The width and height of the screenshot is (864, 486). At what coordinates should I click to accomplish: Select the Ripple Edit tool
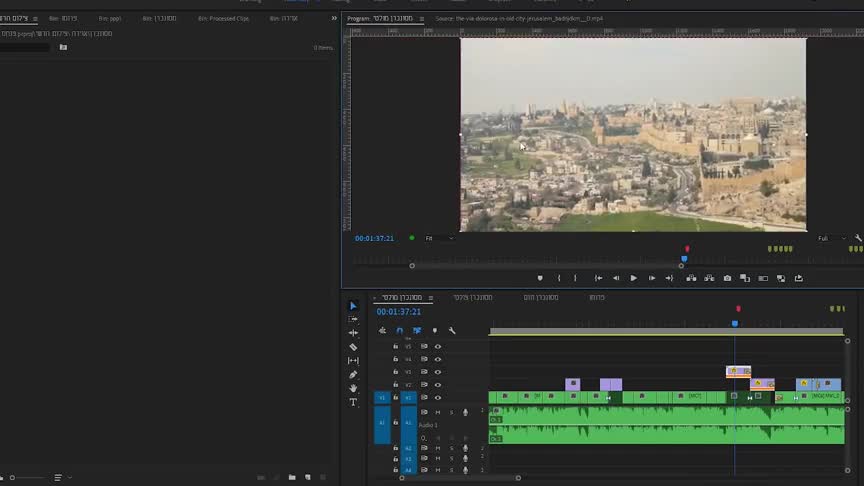(x=353, y=333)
